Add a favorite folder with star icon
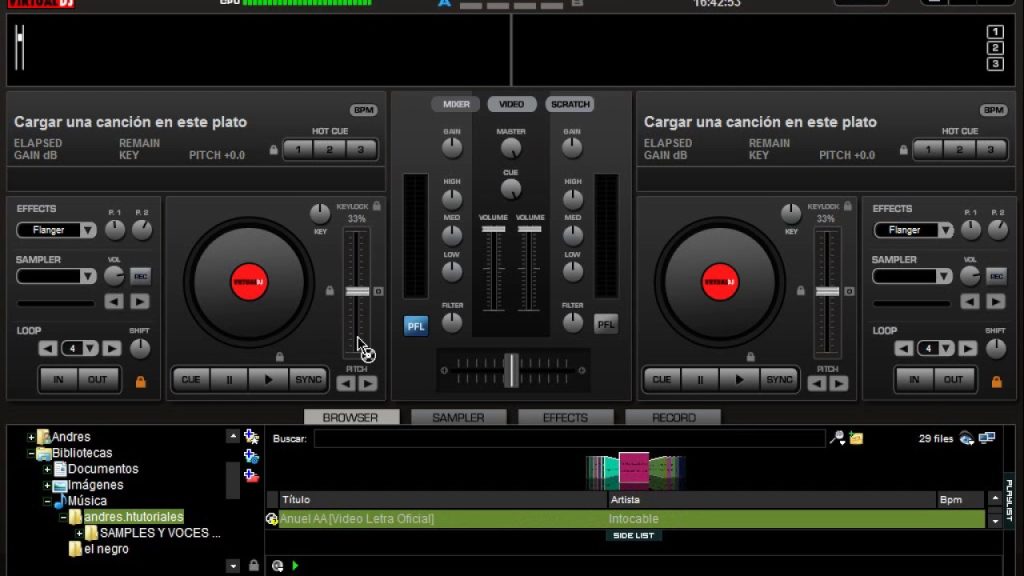This screenshot has height=576, width=1024. tap(251, 436)
